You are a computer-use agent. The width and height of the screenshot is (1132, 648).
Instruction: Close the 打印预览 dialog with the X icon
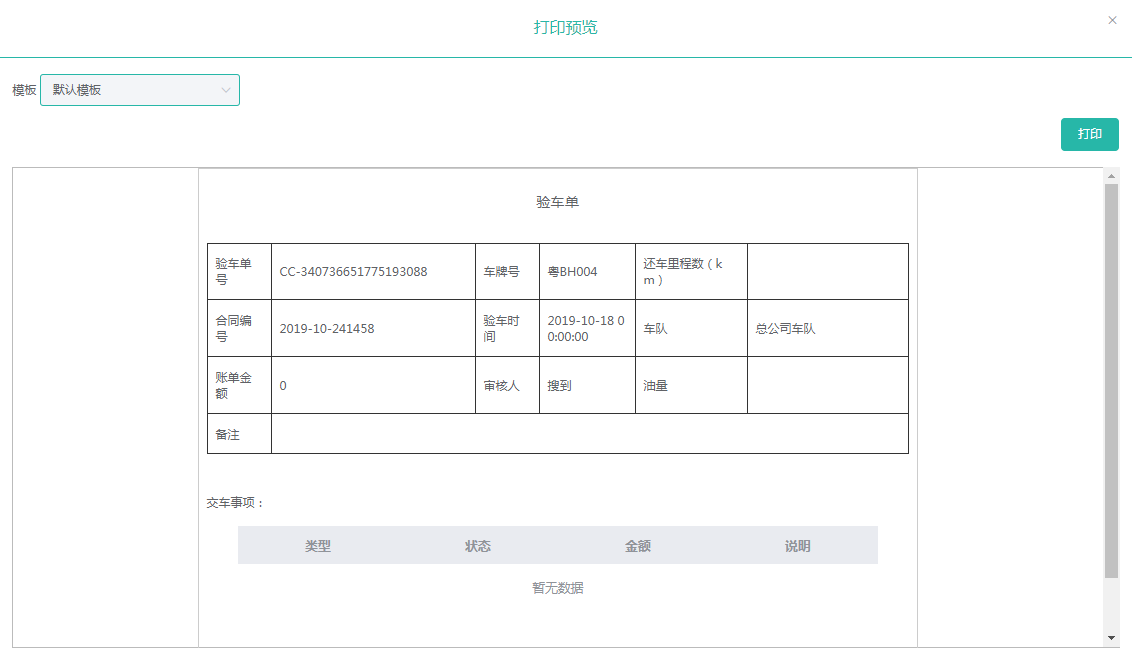[x=1112, y=20]
